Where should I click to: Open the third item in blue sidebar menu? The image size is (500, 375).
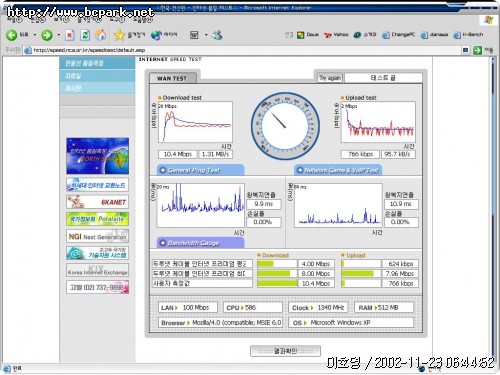(x=97, y=88)
